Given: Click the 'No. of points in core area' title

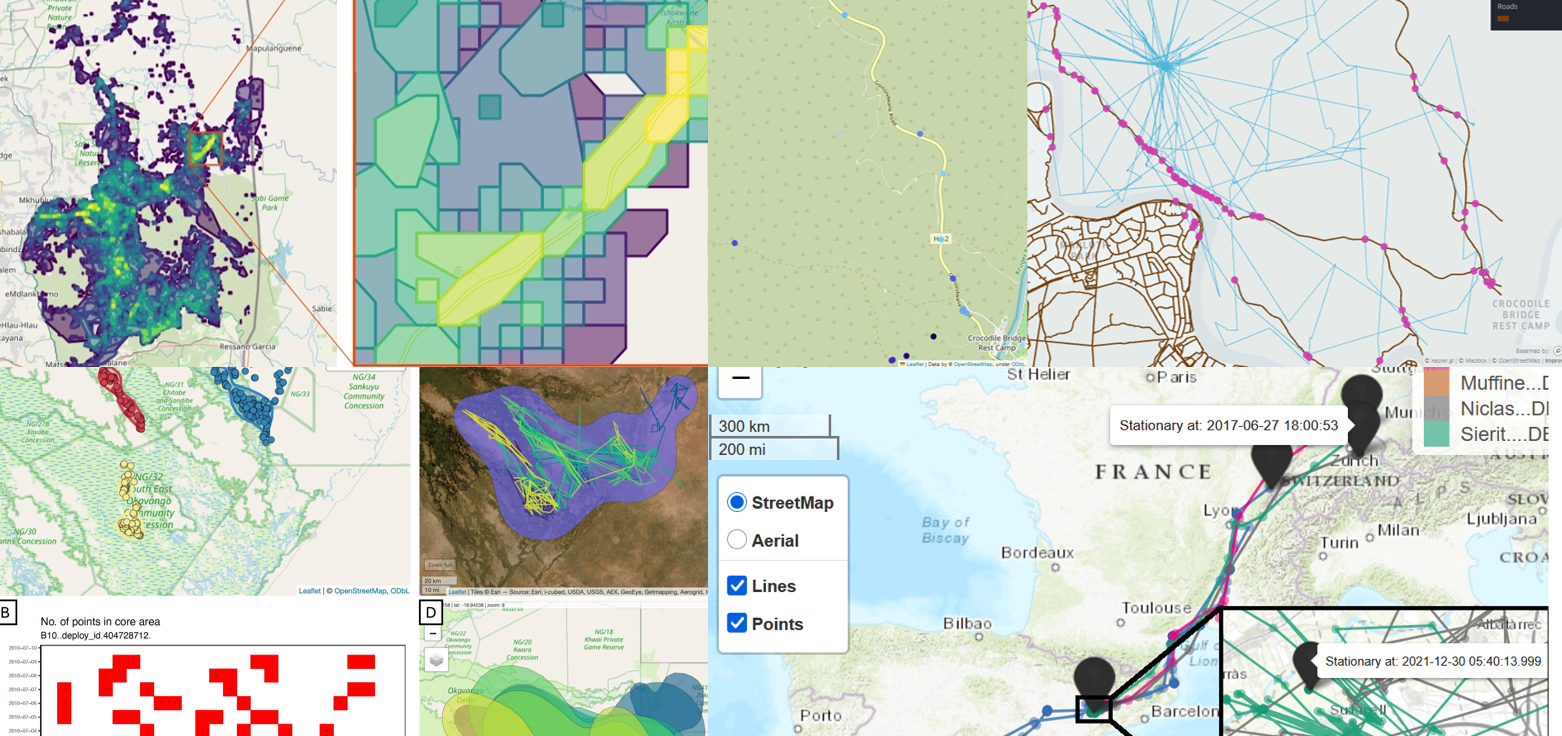Looking at the screenshot, I should [x=100, y=621].
